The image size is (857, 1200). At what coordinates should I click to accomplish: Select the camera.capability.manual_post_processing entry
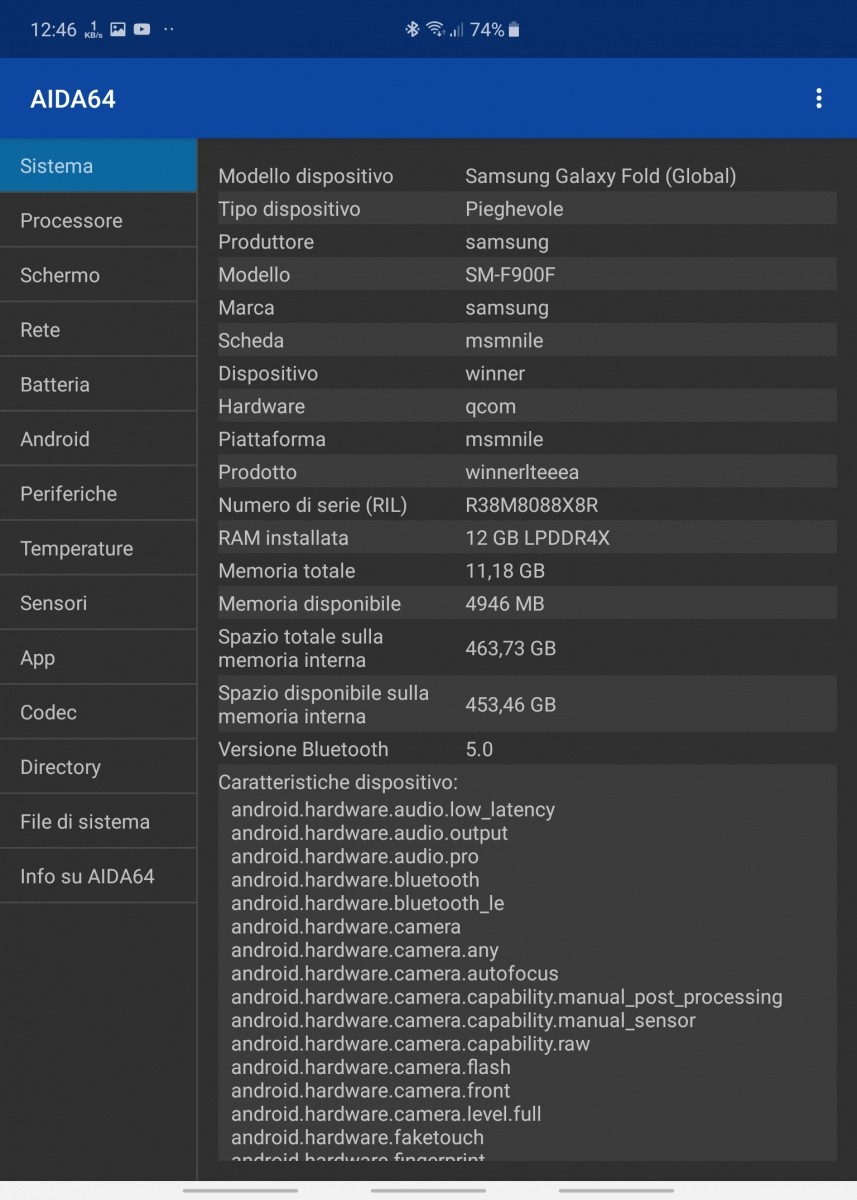point(507,997)
